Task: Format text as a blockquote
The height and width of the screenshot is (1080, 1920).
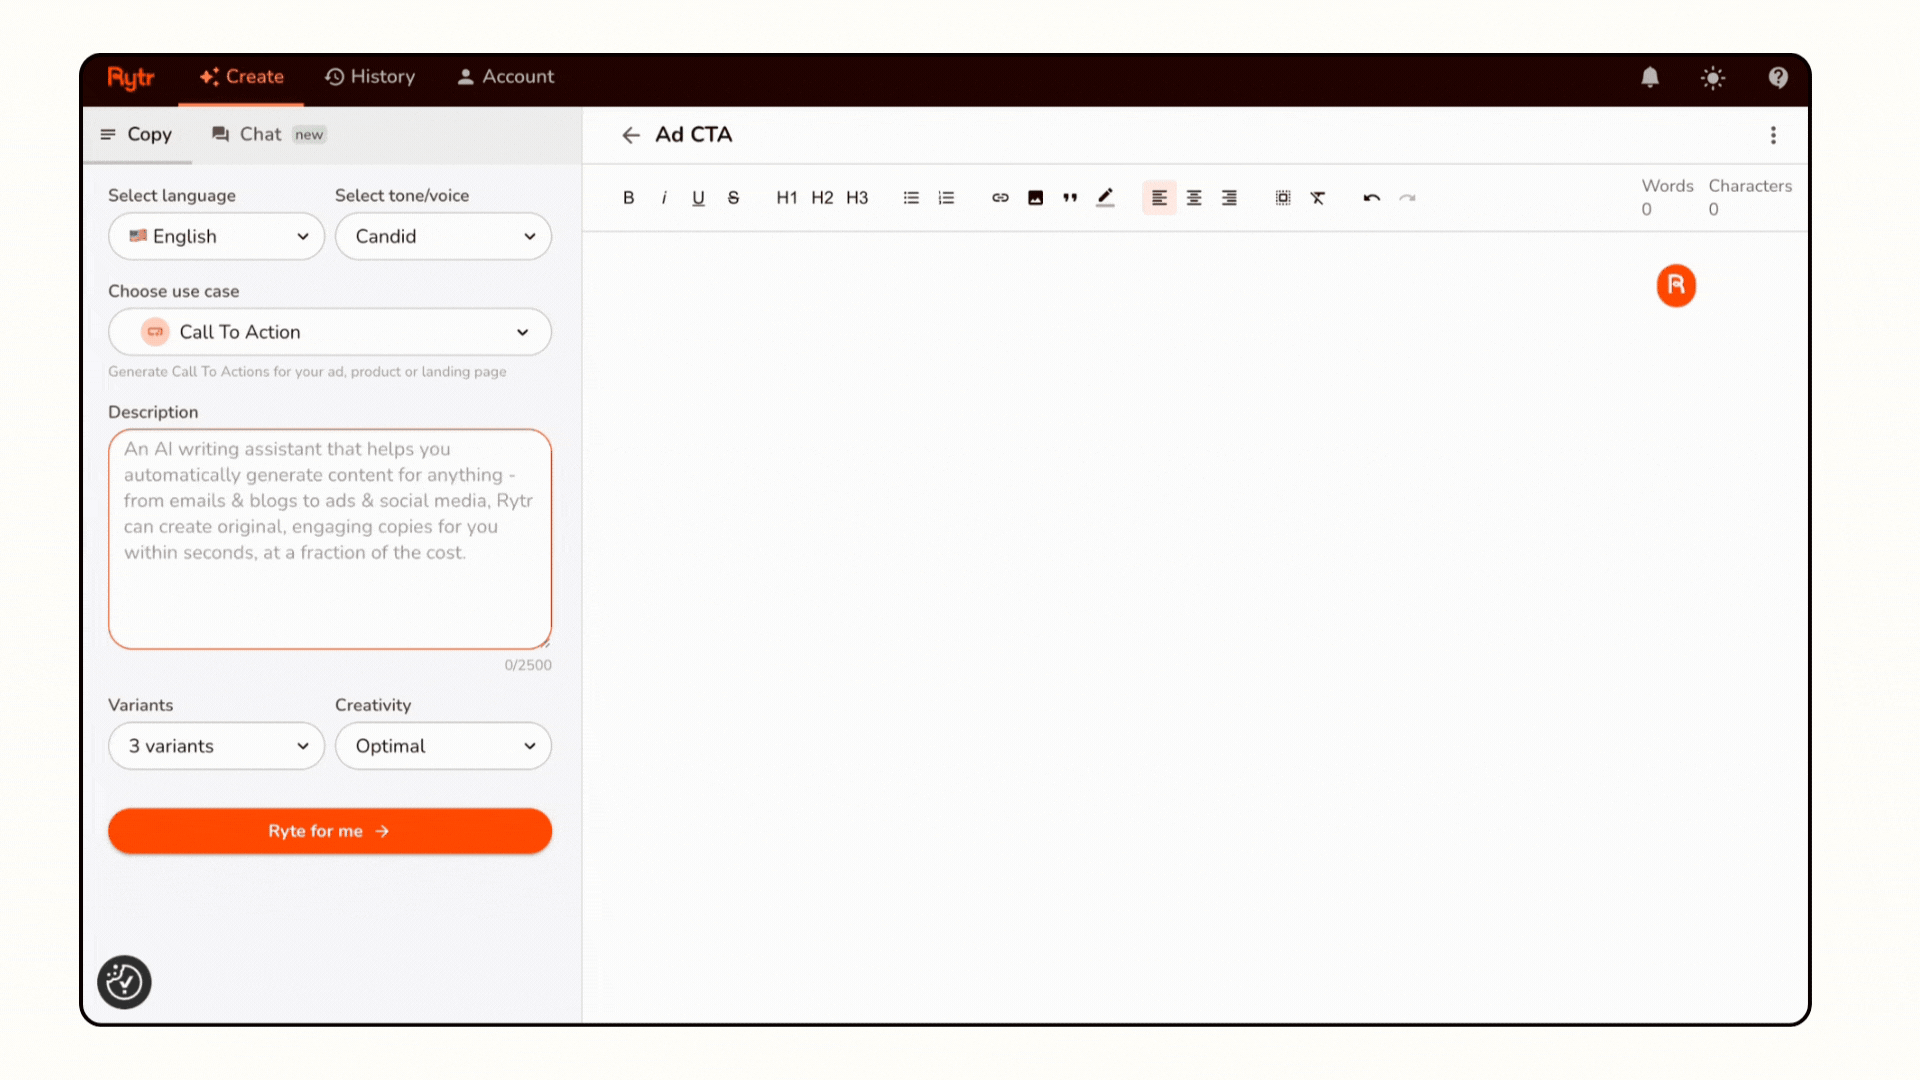Action: click(x=1069, y=197)
